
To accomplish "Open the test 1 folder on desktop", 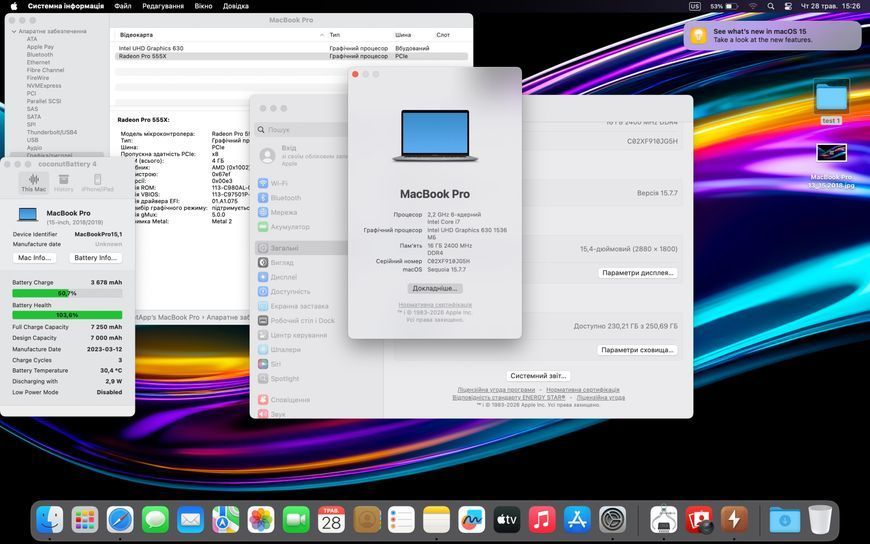I will [831, 102].
